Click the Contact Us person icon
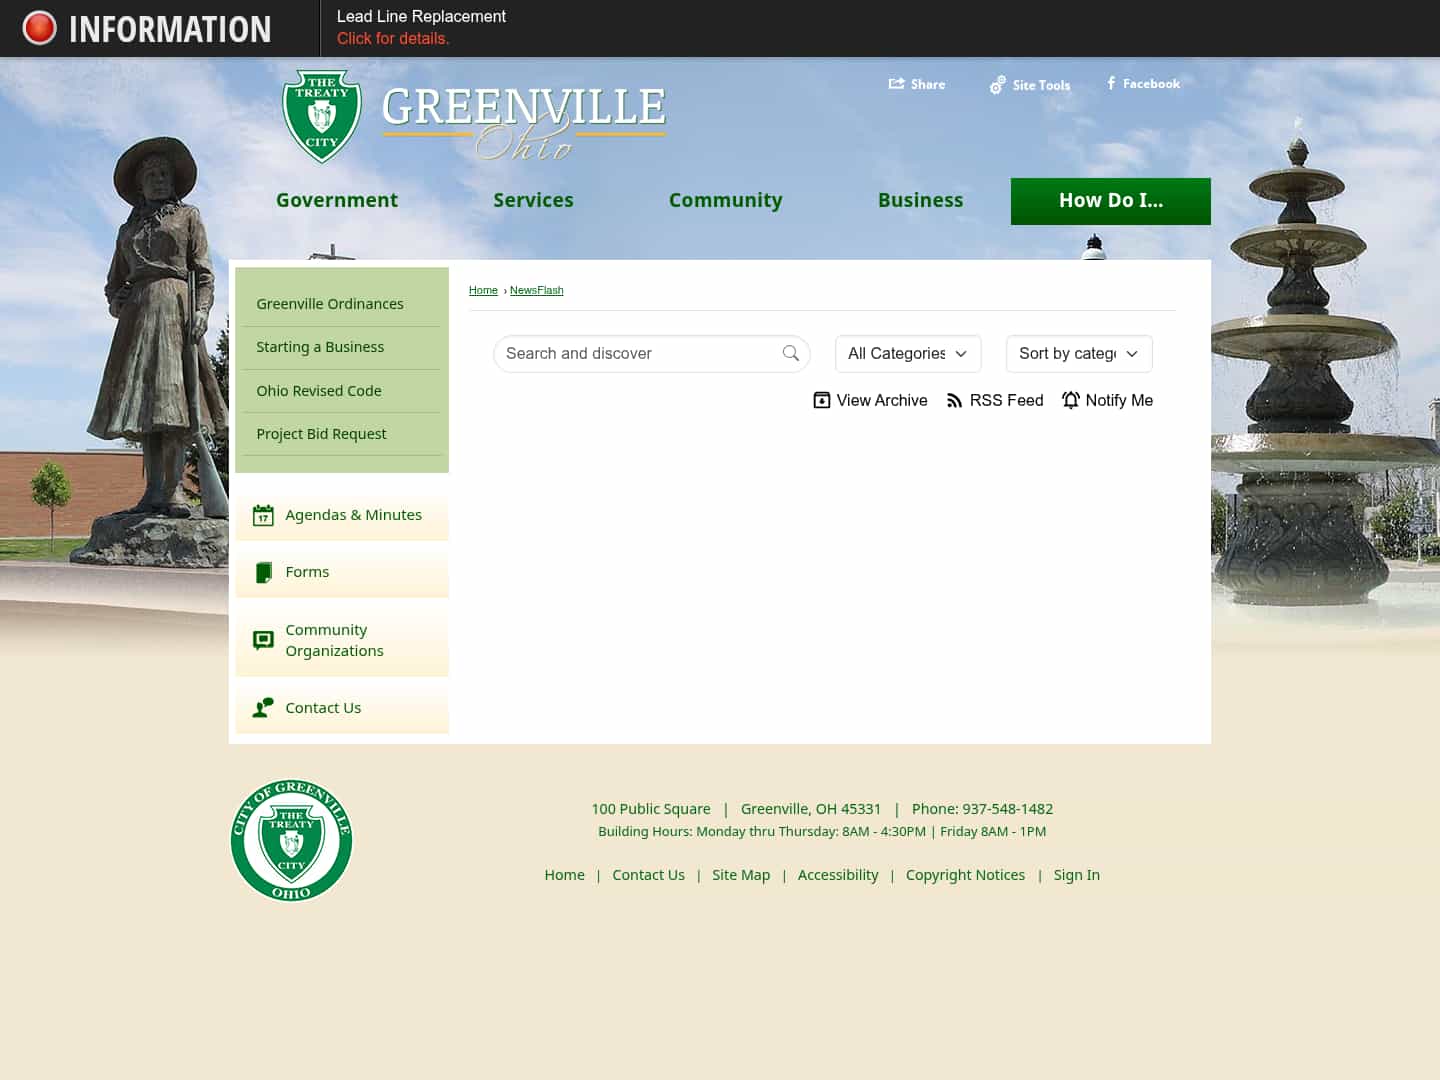The height and width of the screenshot is (1080, 1440). click(263, 708)
